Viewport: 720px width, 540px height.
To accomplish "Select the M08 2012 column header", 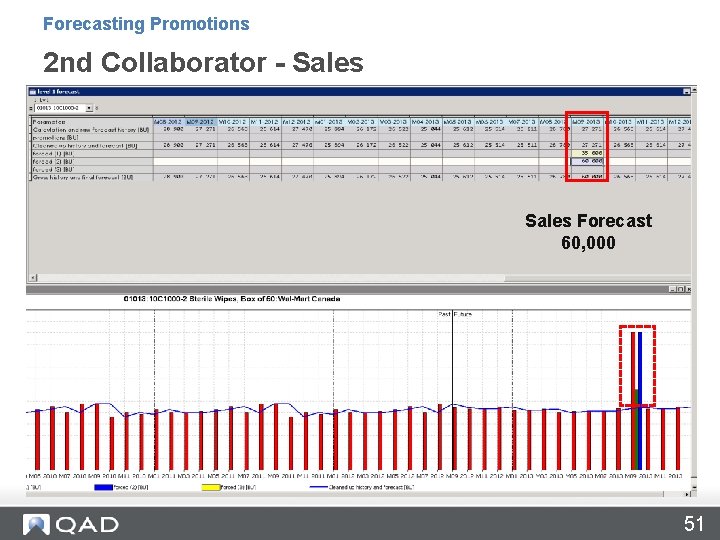I will pos(169,122).
